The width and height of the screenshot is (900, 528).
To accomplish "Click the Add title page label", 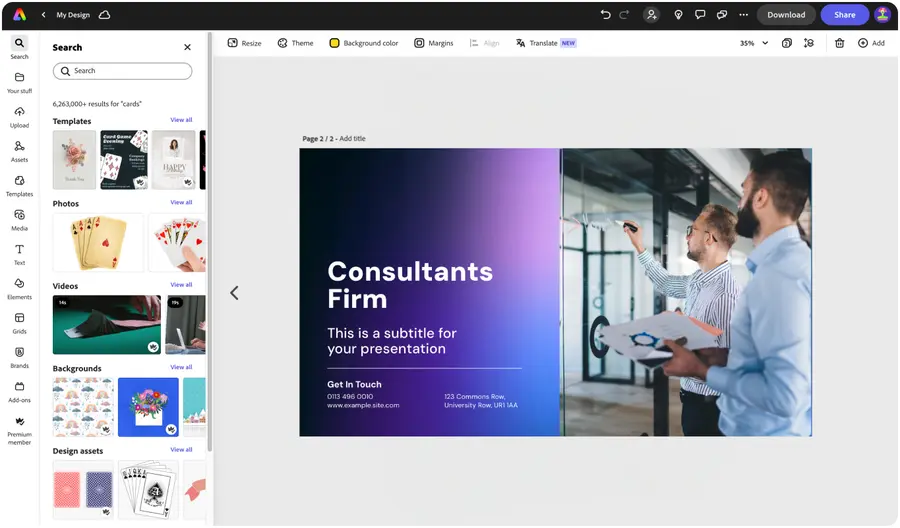I will [x=352, y=139].
